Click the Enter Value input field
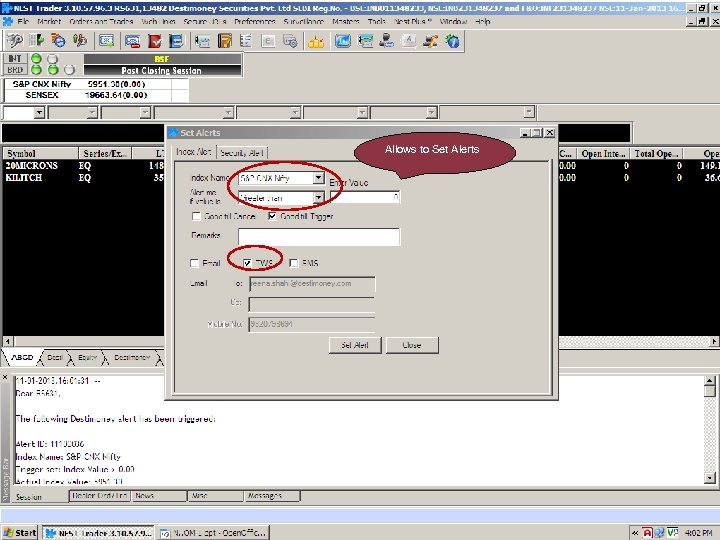 pyautogui.click(x=365, y=197)
